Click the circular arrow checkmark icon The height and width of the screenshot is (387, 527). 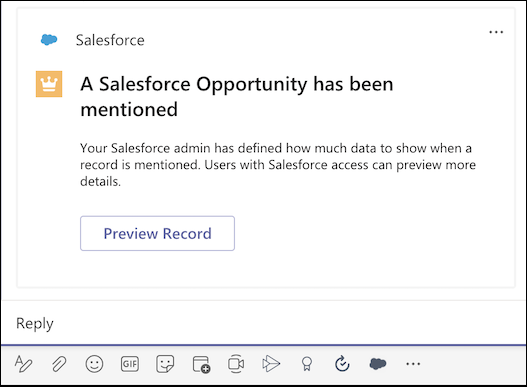[342, 363]
